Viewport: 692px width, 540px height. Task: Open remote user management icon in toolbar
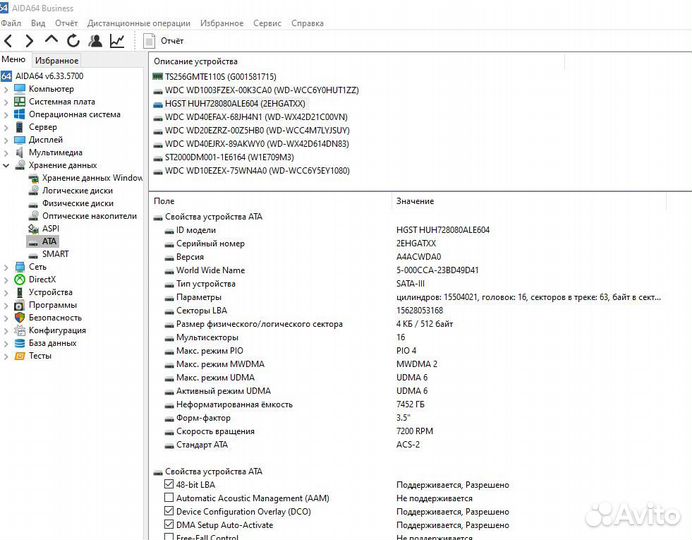(95, 41)
